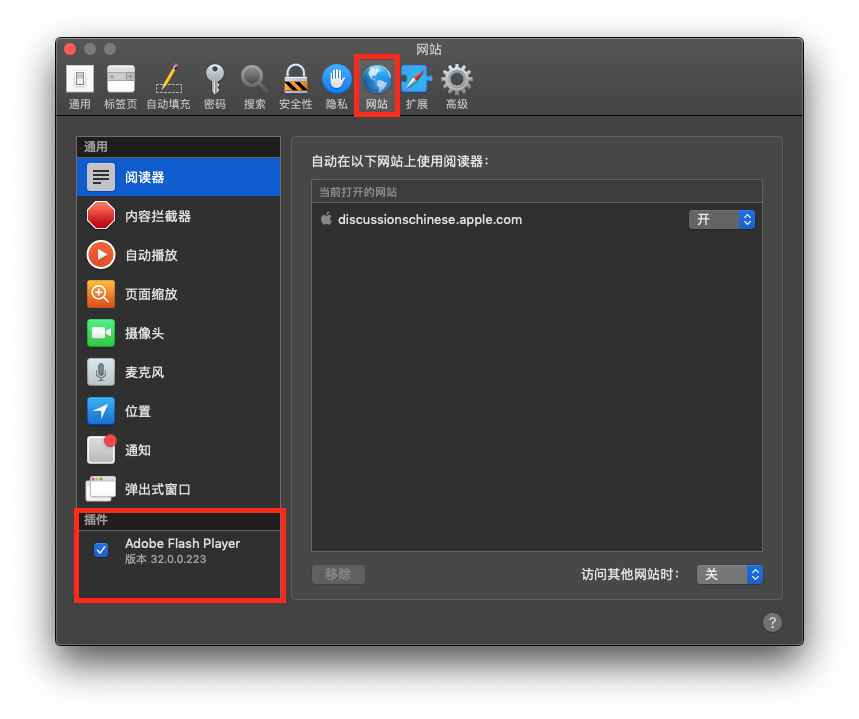Select 内容拦截器 in the sidebar
The width and height of the screenshot is (859, 719).
158,216
